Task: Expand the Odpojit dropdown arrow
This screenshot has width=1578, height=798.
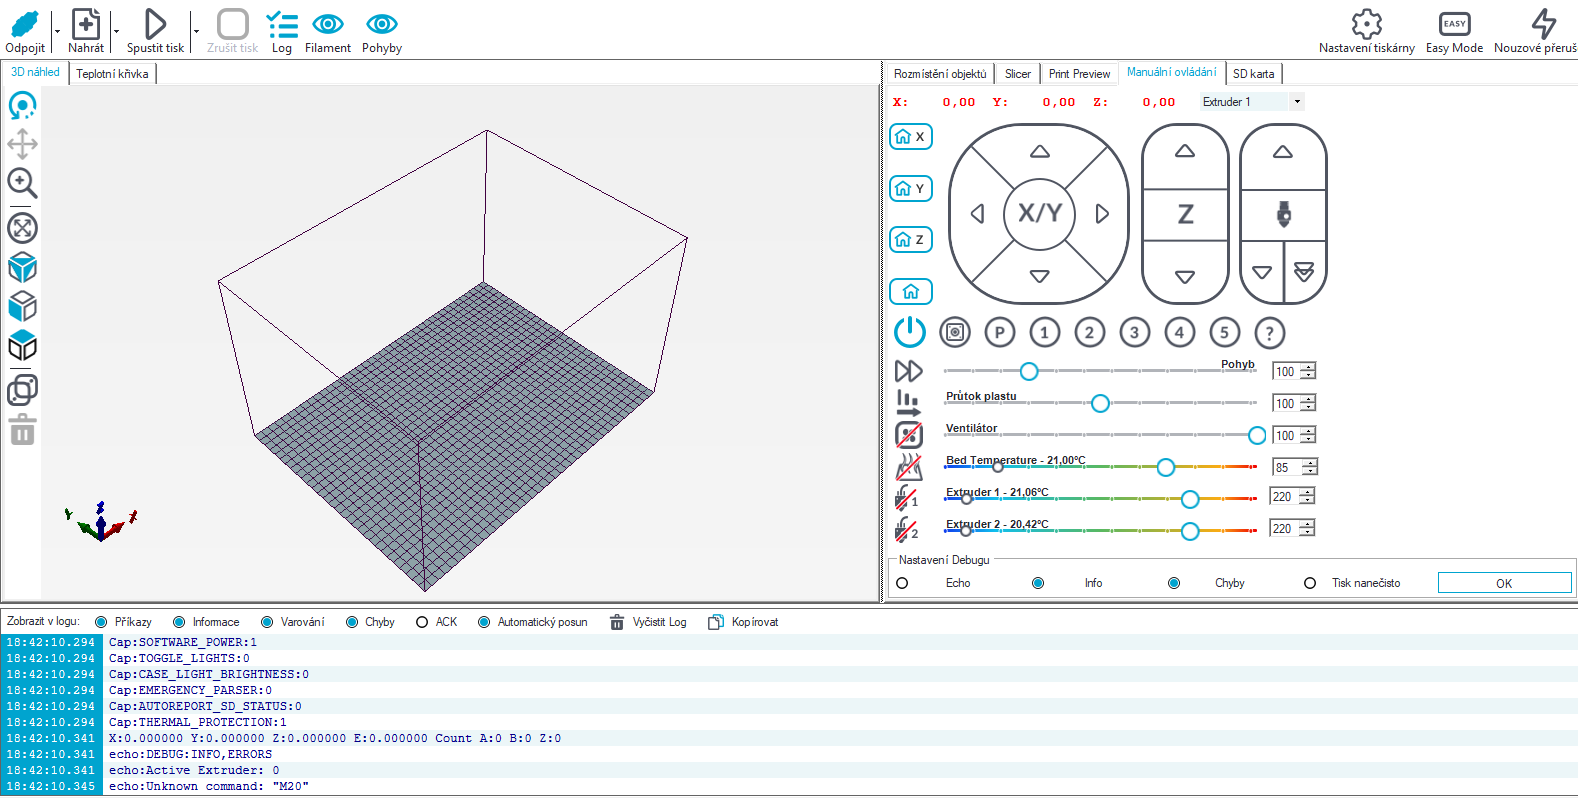Action: click(57, 31)
